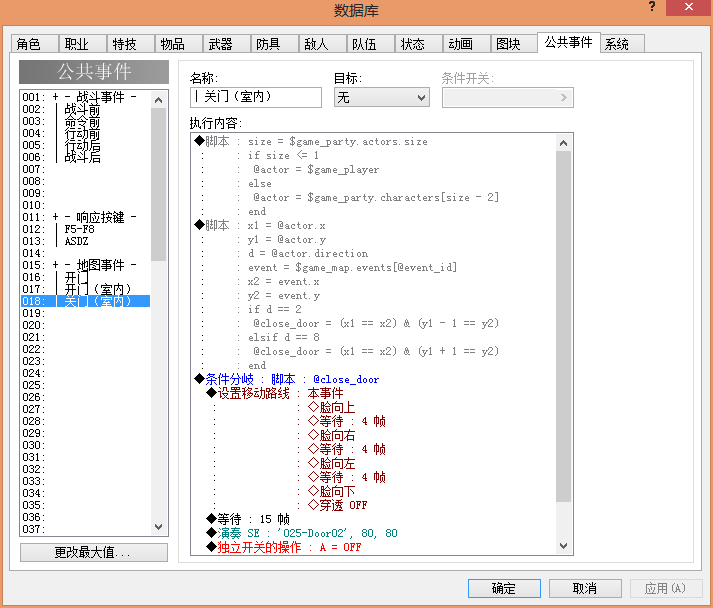This screenshot has width=713, height=608.
Task: Switch to the 状态 tab
Action: [419, 44]
